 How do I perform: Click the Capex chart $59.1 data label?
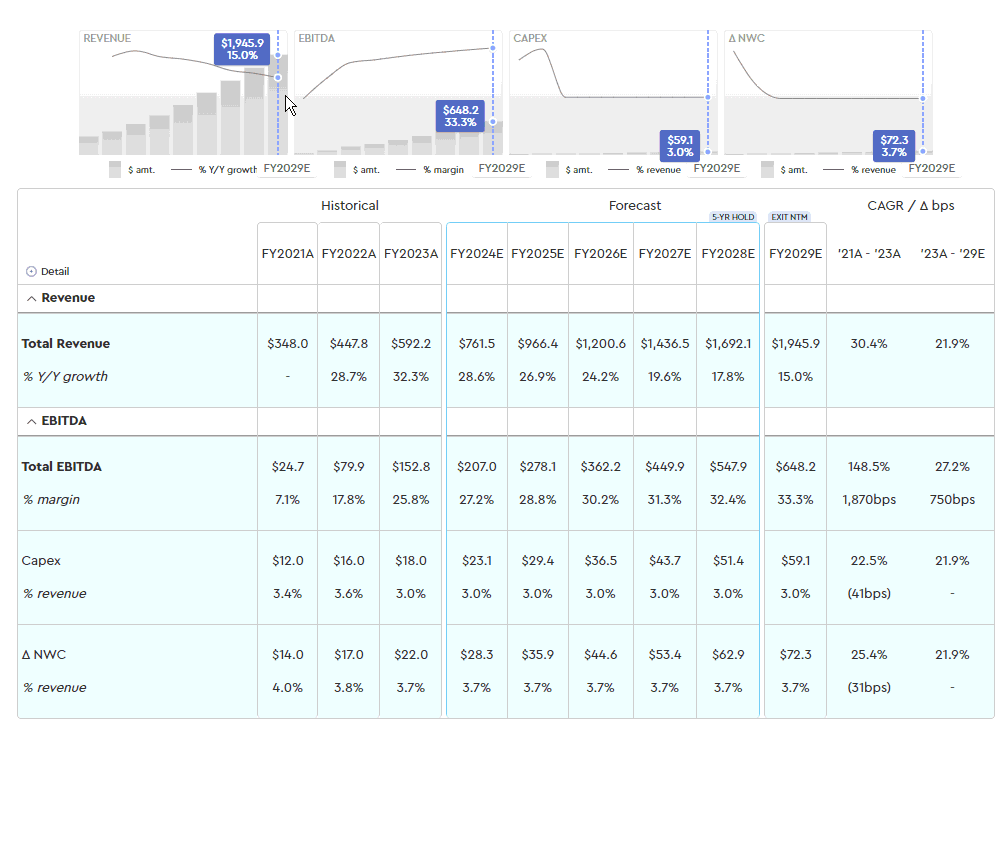pos(680,146)
